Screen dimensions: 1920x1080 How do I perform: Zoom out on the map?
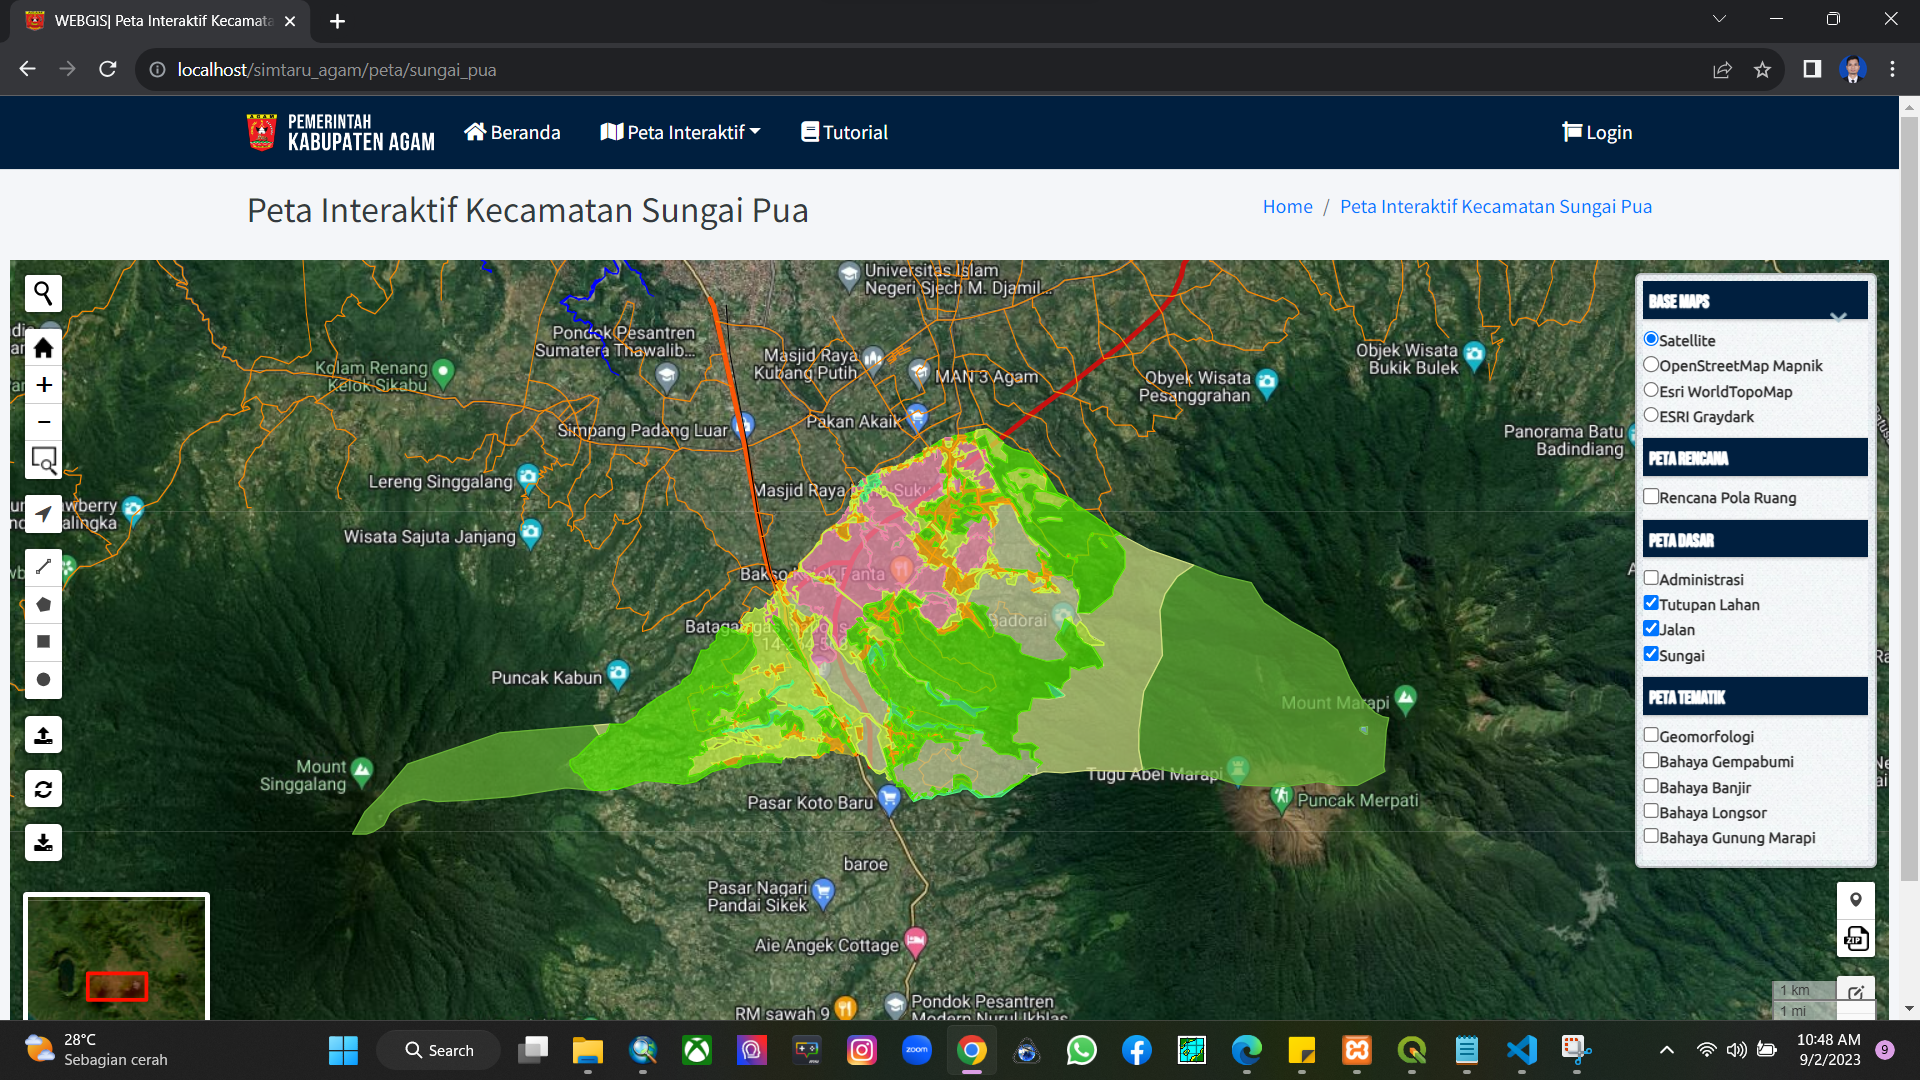point(43,422)
